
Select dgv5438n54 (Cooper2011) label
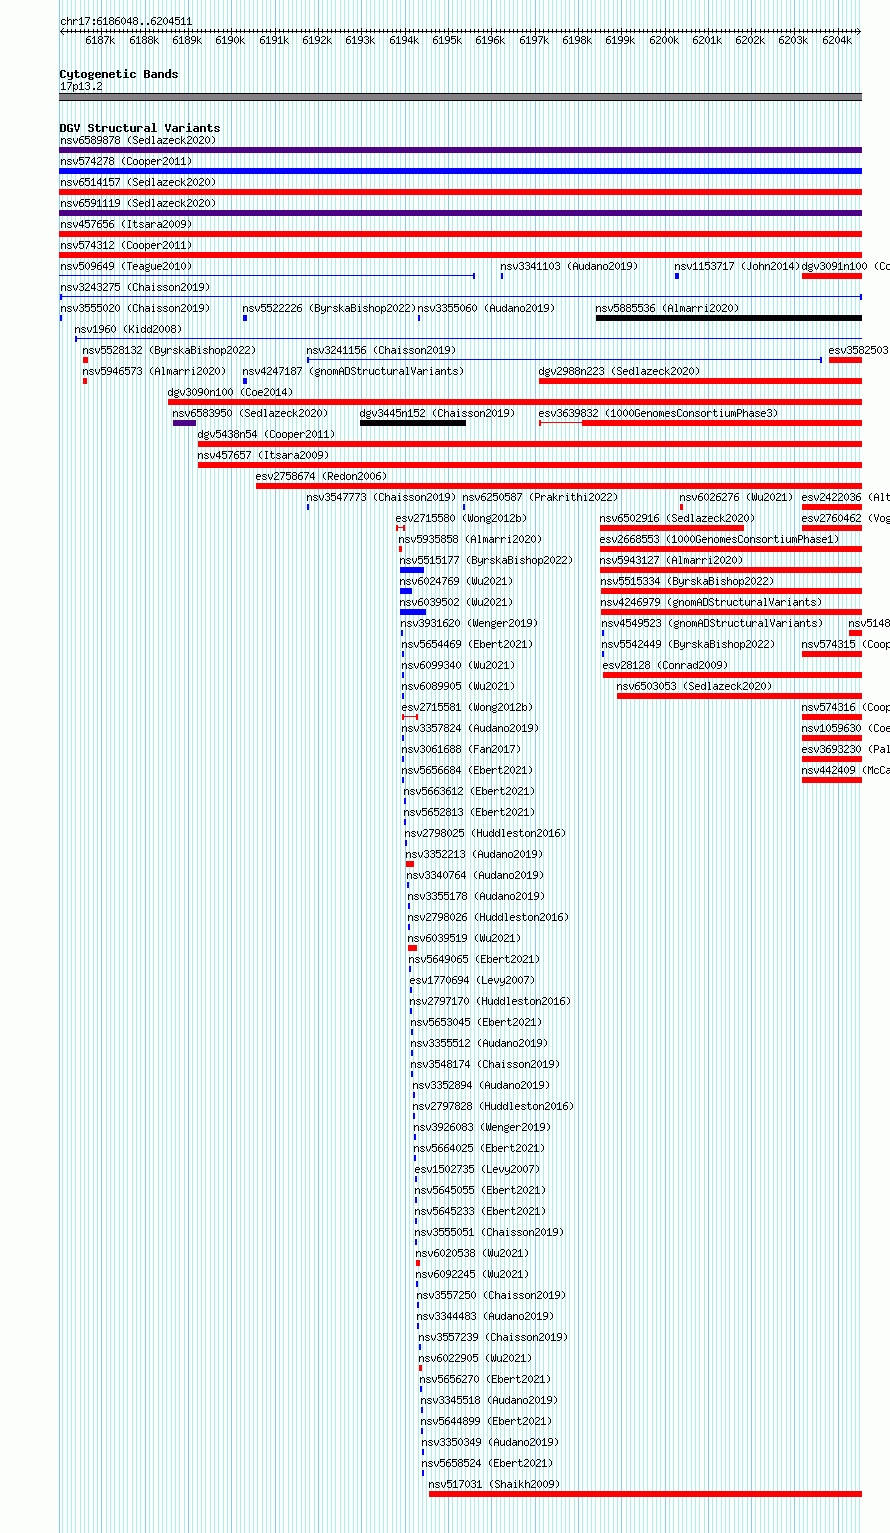point(267,435)
